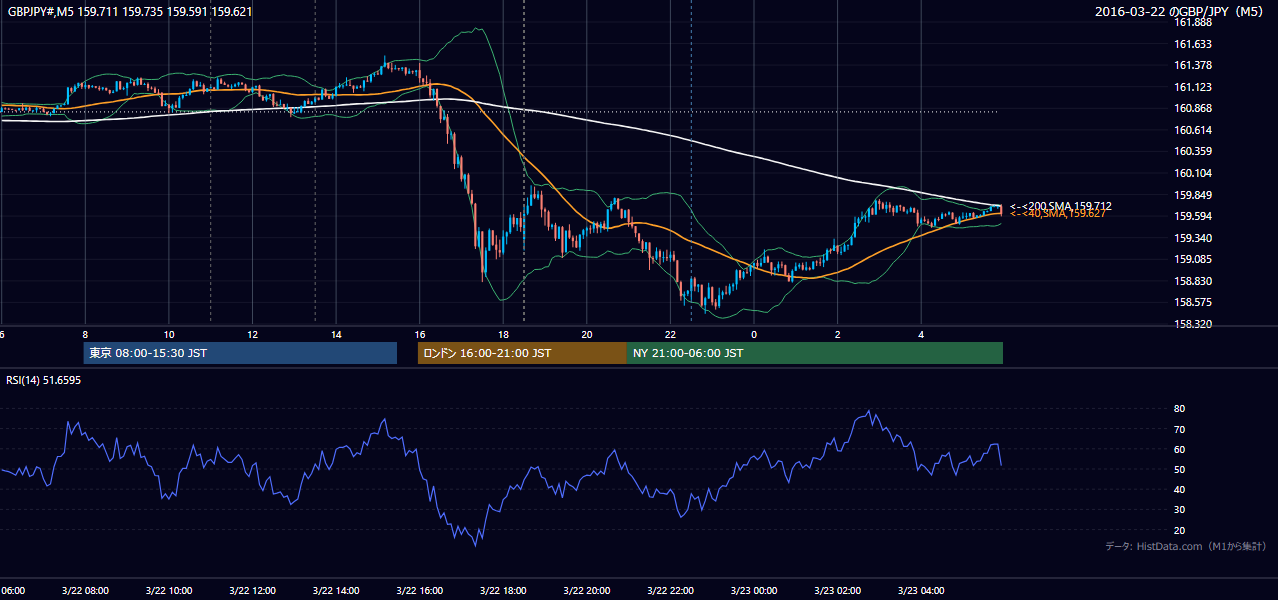The height and width of the screenshot is (600, 1278).
Task: Click price axis value 161.888
Action: point(1192,22)
